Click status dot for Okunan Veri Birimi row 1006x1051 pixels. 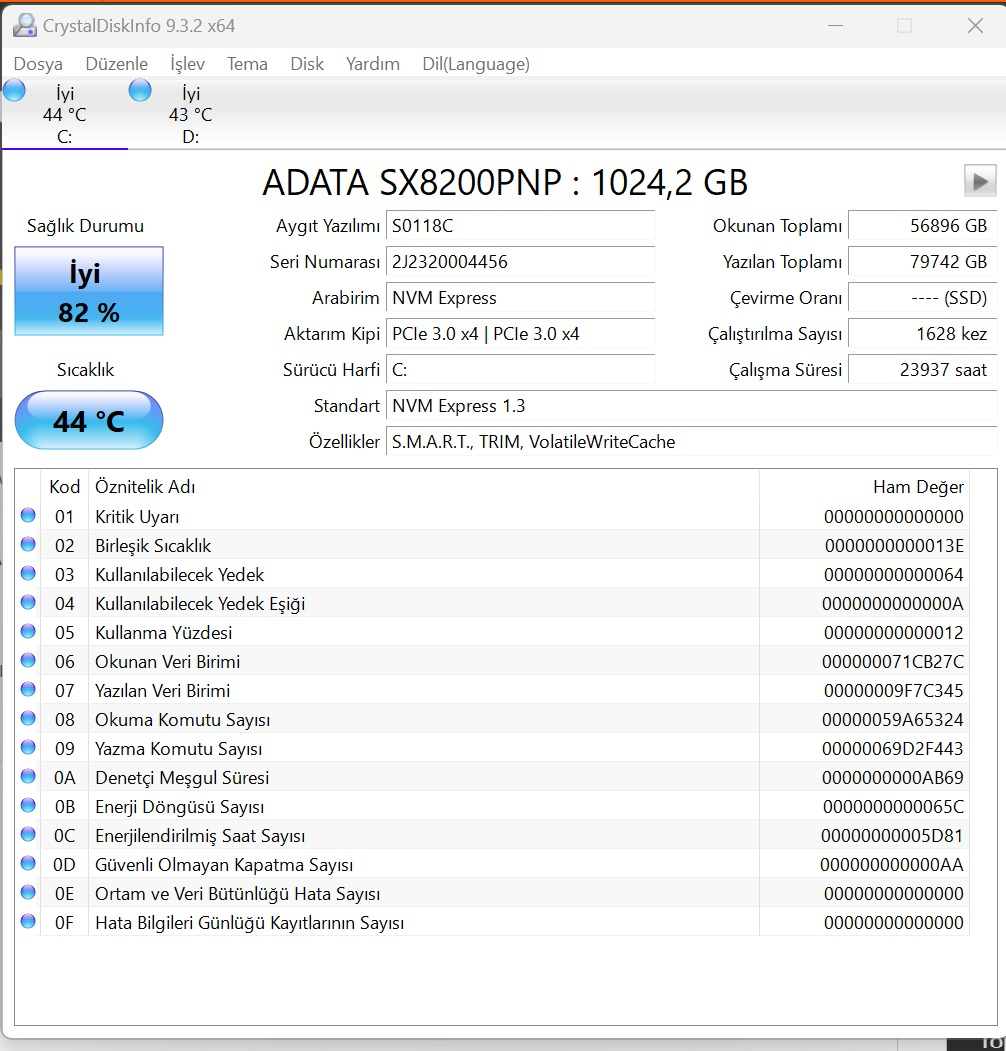click(28, 660)
